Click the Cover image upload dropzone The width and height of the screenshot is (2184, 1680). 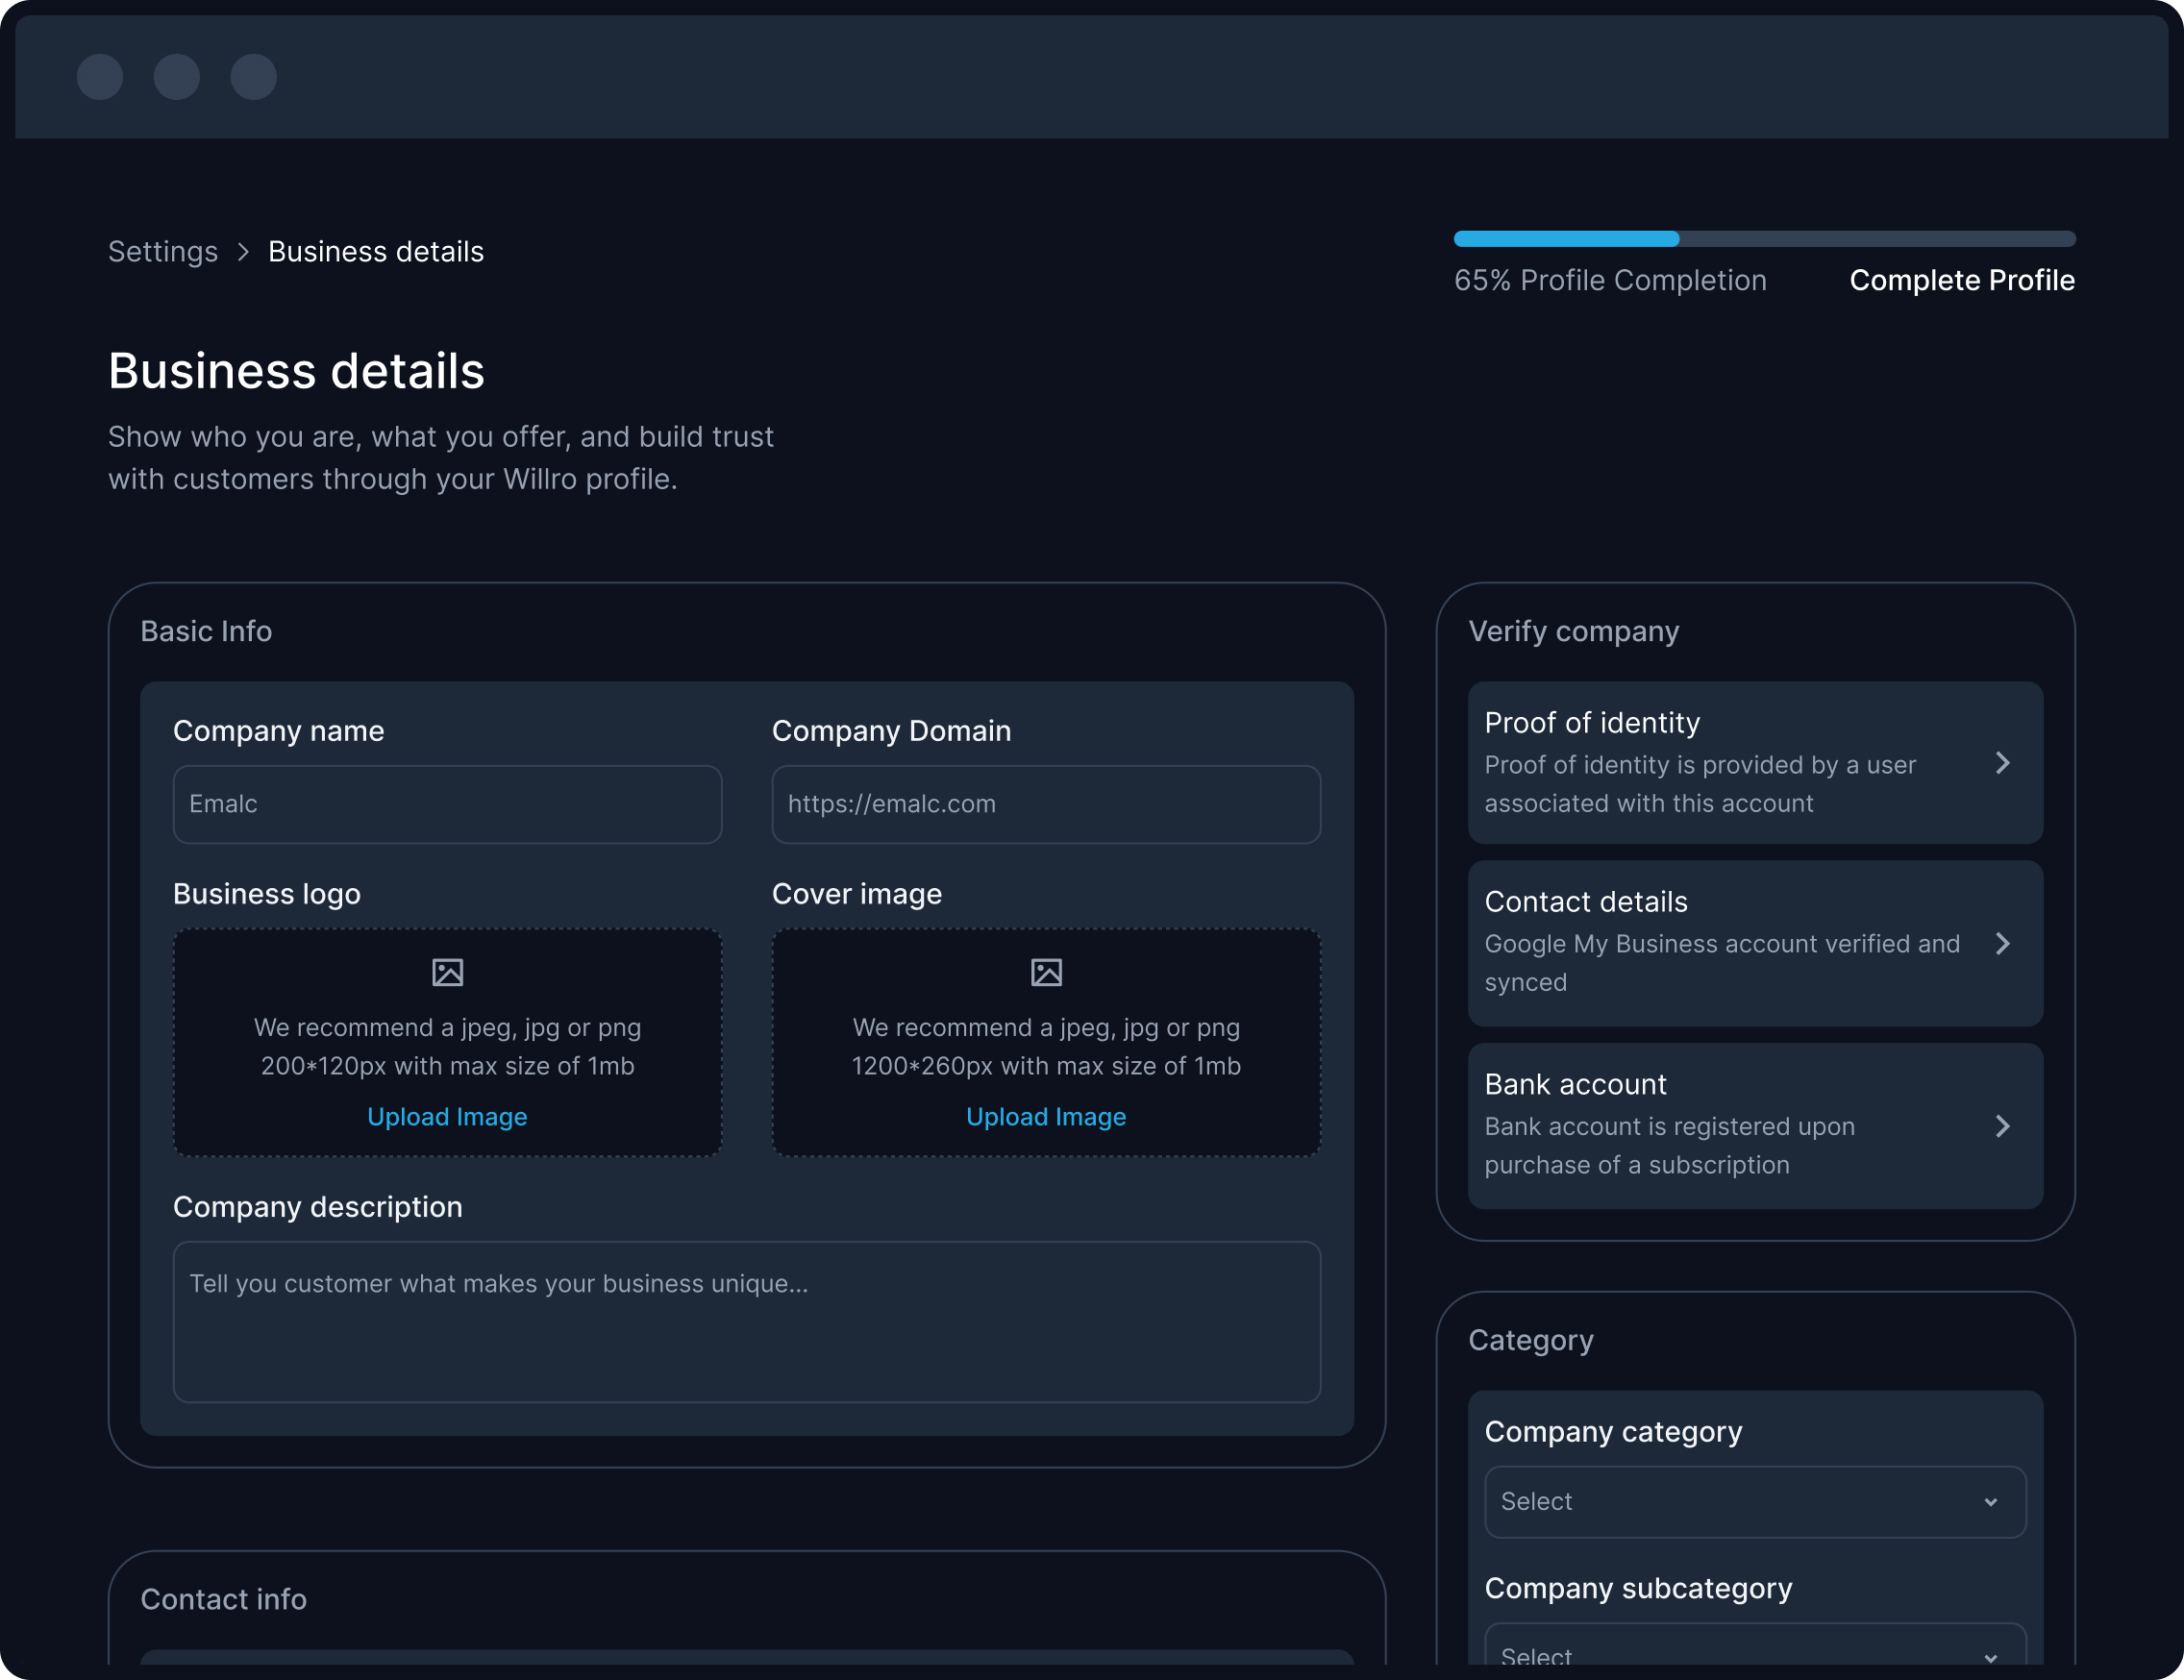[1046, 1043]
